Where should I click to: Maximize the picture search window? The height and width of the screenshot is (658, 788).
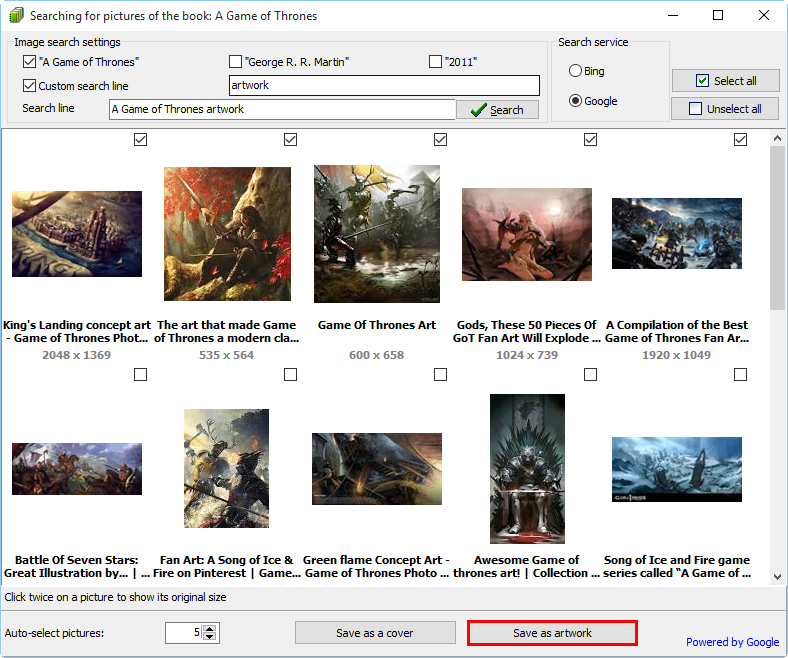click(x=718, y=16)
